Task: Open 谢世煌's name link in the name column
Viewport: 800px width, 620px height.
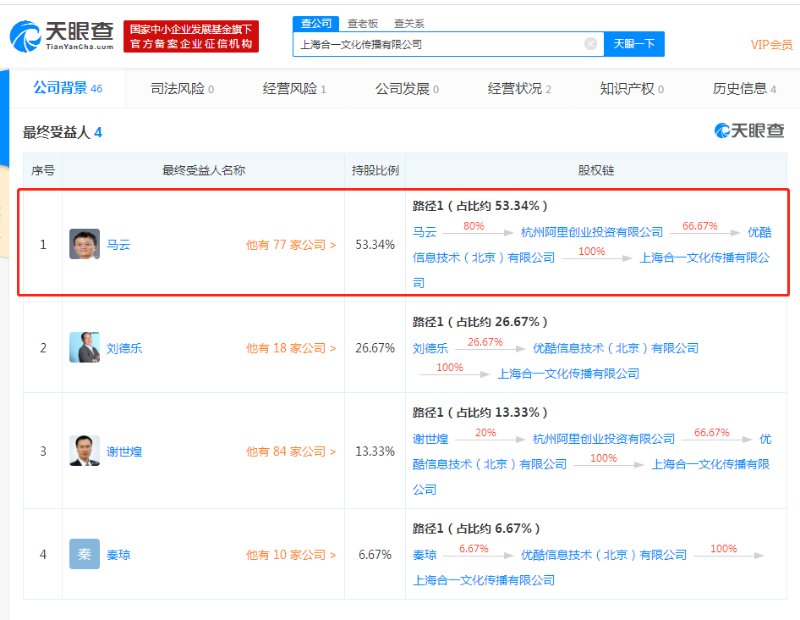Action: (124, 452)
